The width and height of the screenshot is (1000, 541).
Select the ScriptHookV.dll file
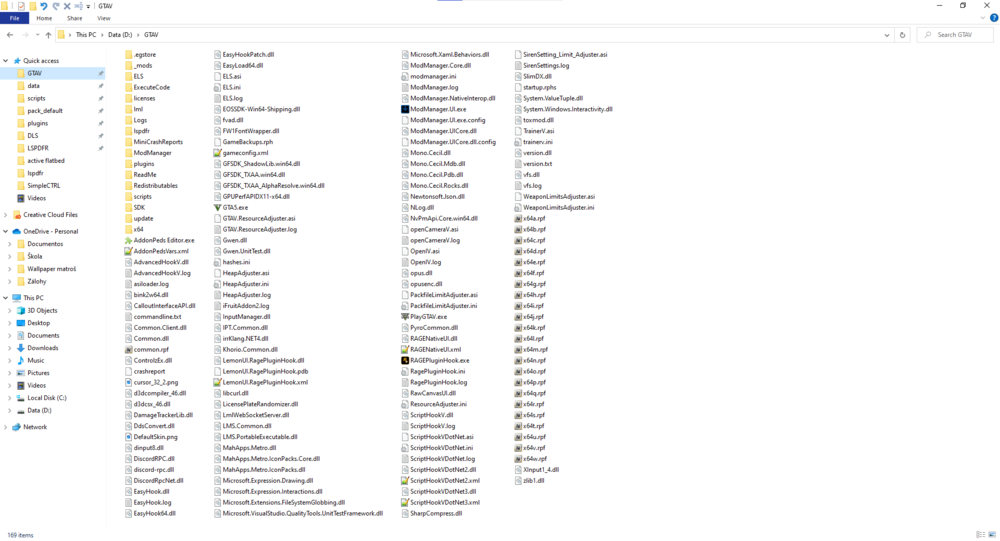coord(431,415)
